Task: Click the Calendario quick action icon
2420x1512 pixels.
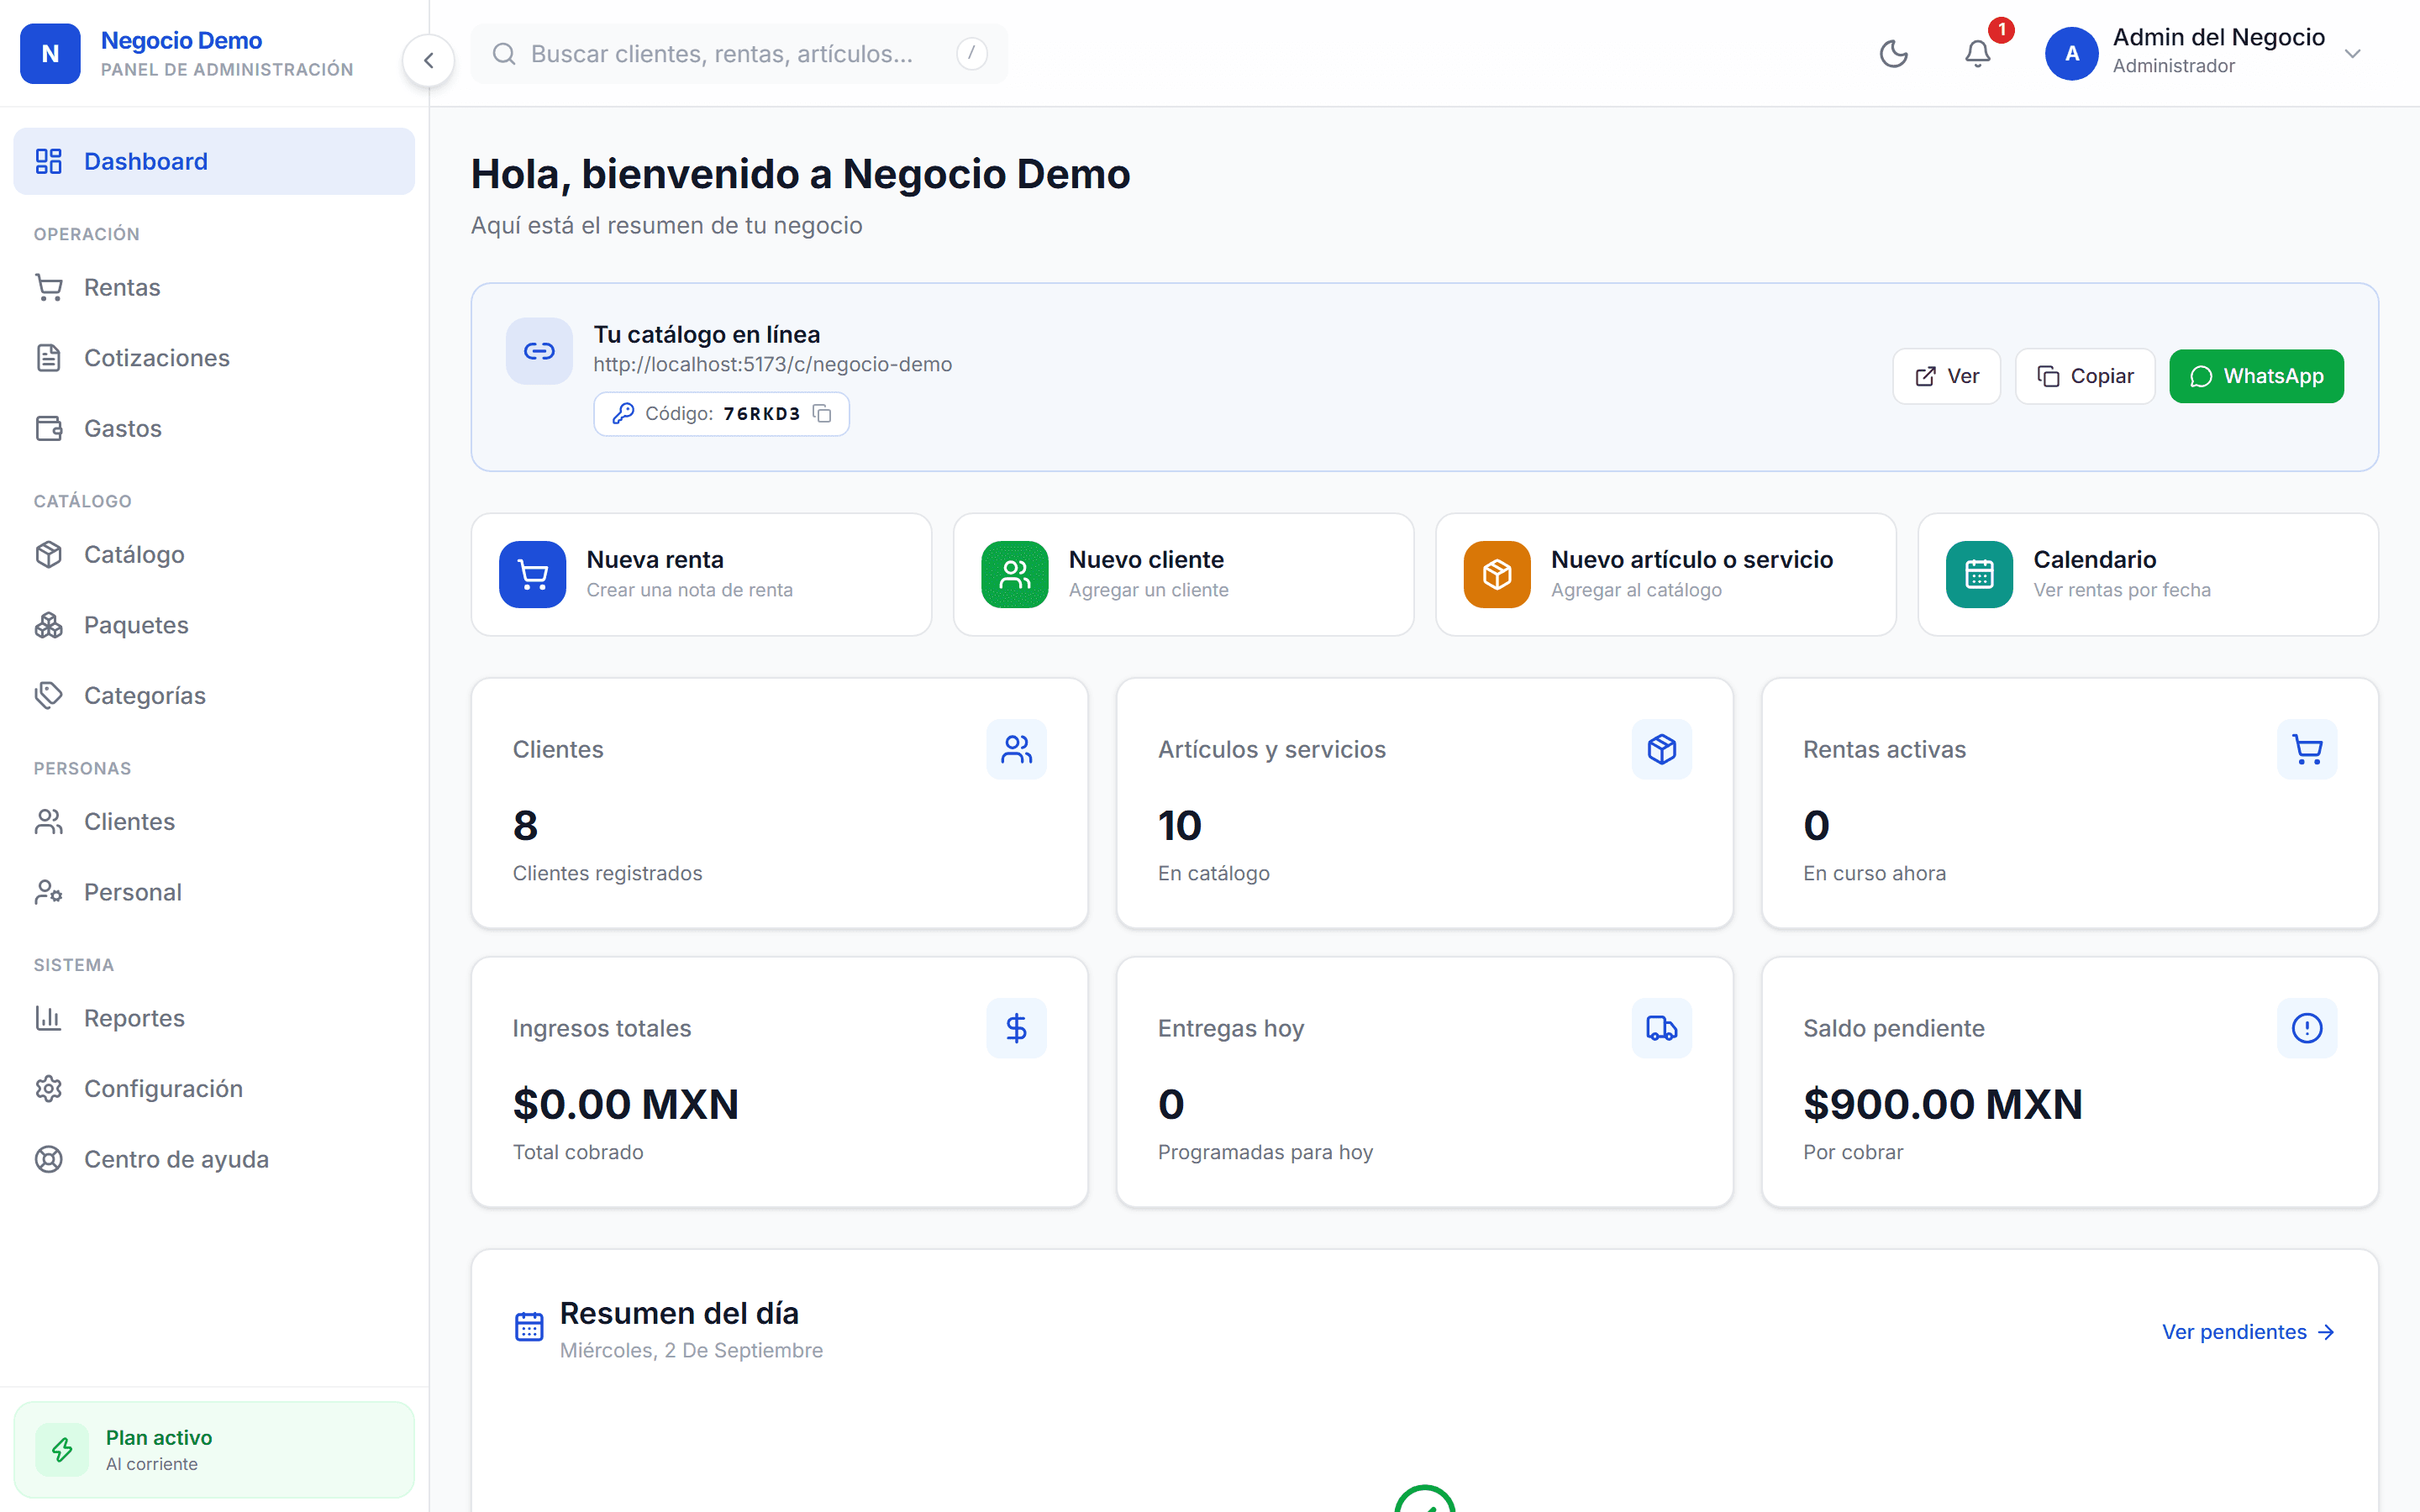Action: [1979, 574]
